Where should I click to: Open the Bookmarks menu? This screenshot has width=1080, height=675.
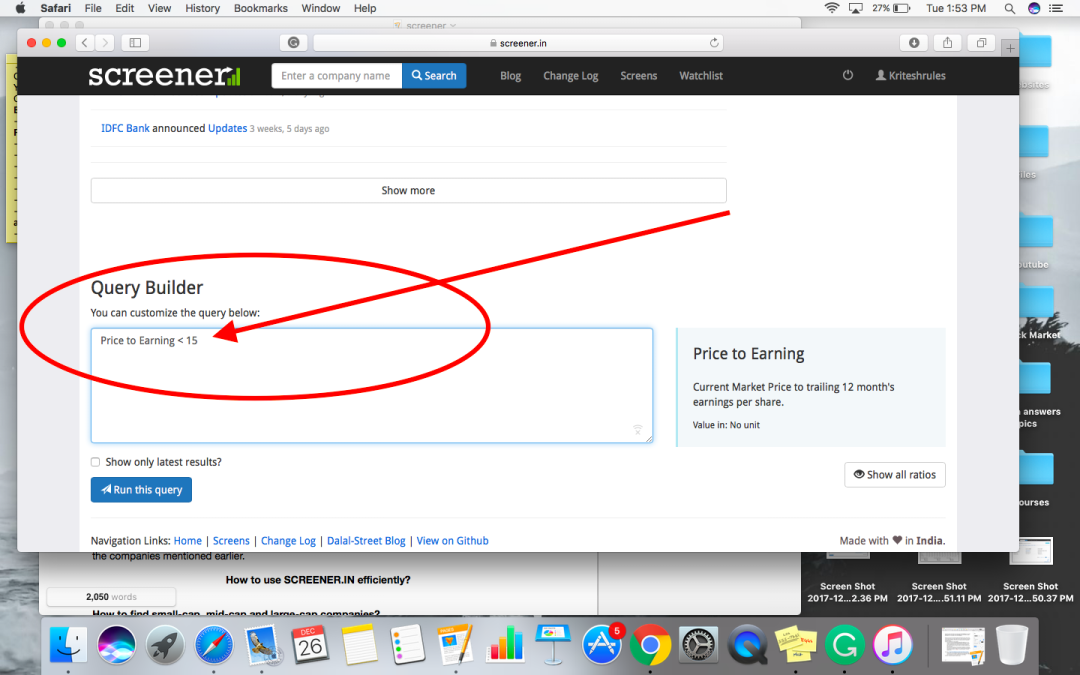click(x=260, y=8)
